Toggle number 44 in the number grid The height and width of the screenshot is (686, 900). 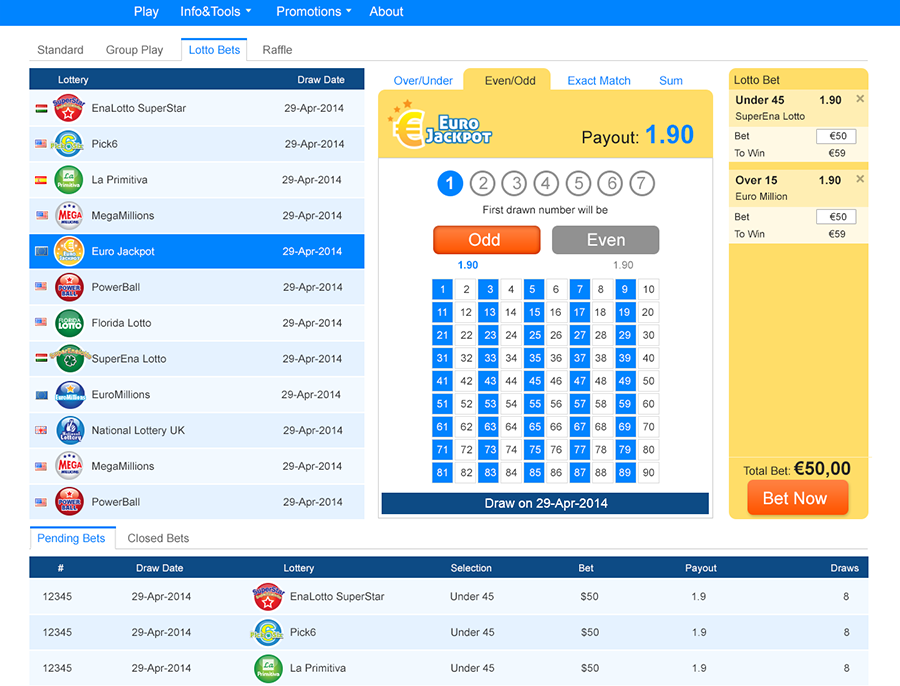511,381
